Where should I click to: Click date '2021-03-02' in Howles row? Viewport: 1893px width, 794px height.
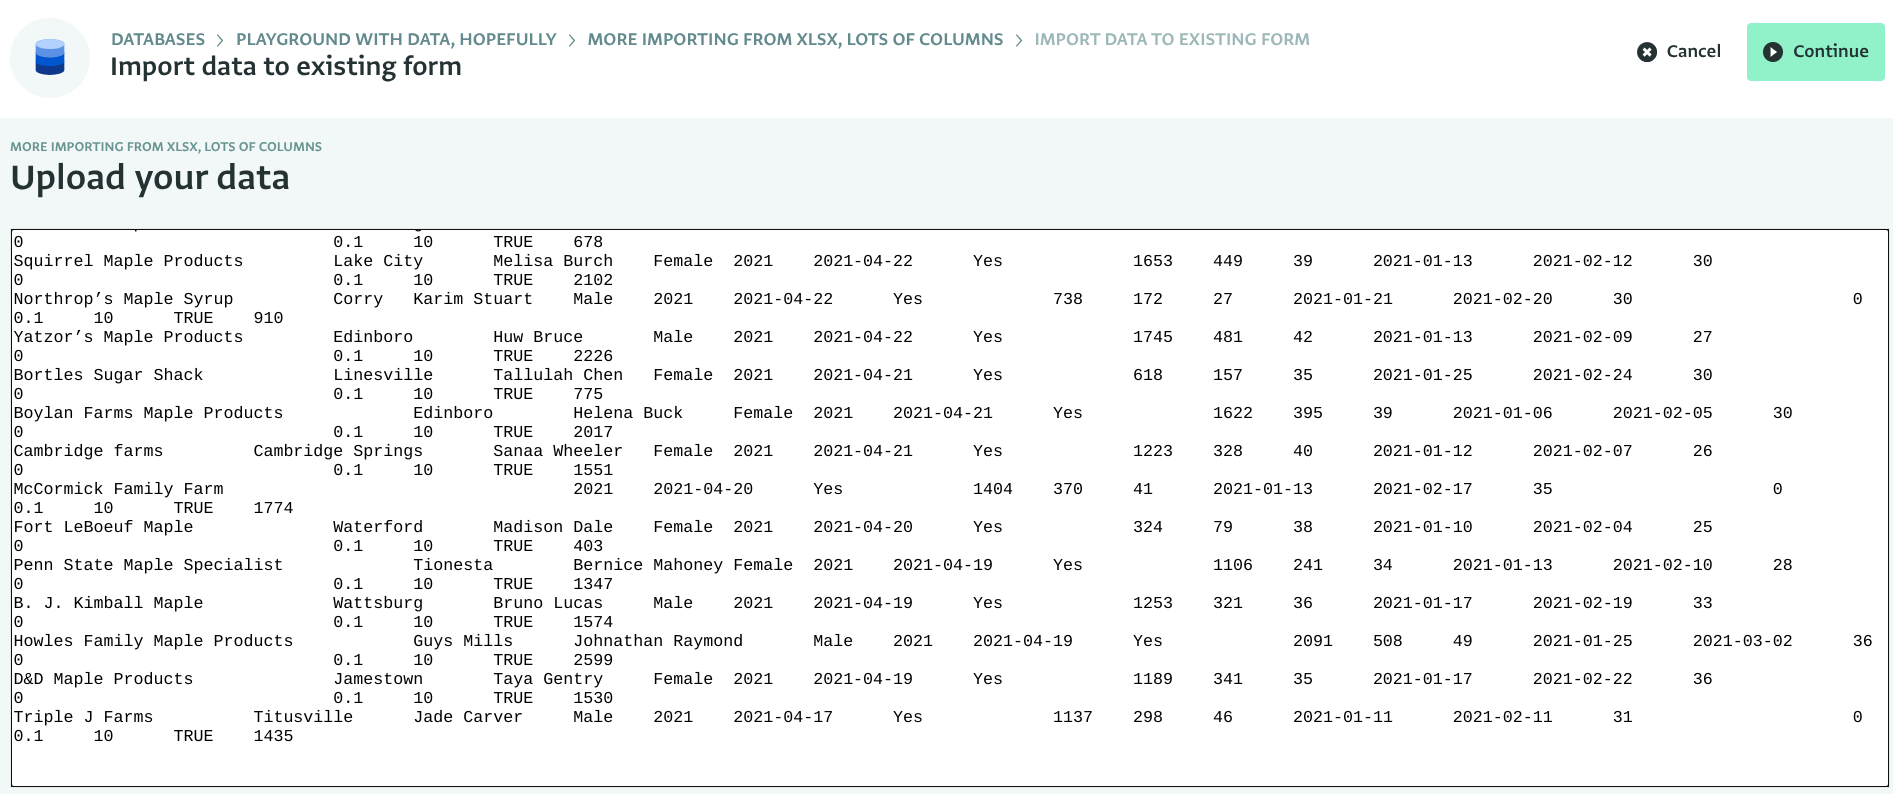(x=1743, y=641)
